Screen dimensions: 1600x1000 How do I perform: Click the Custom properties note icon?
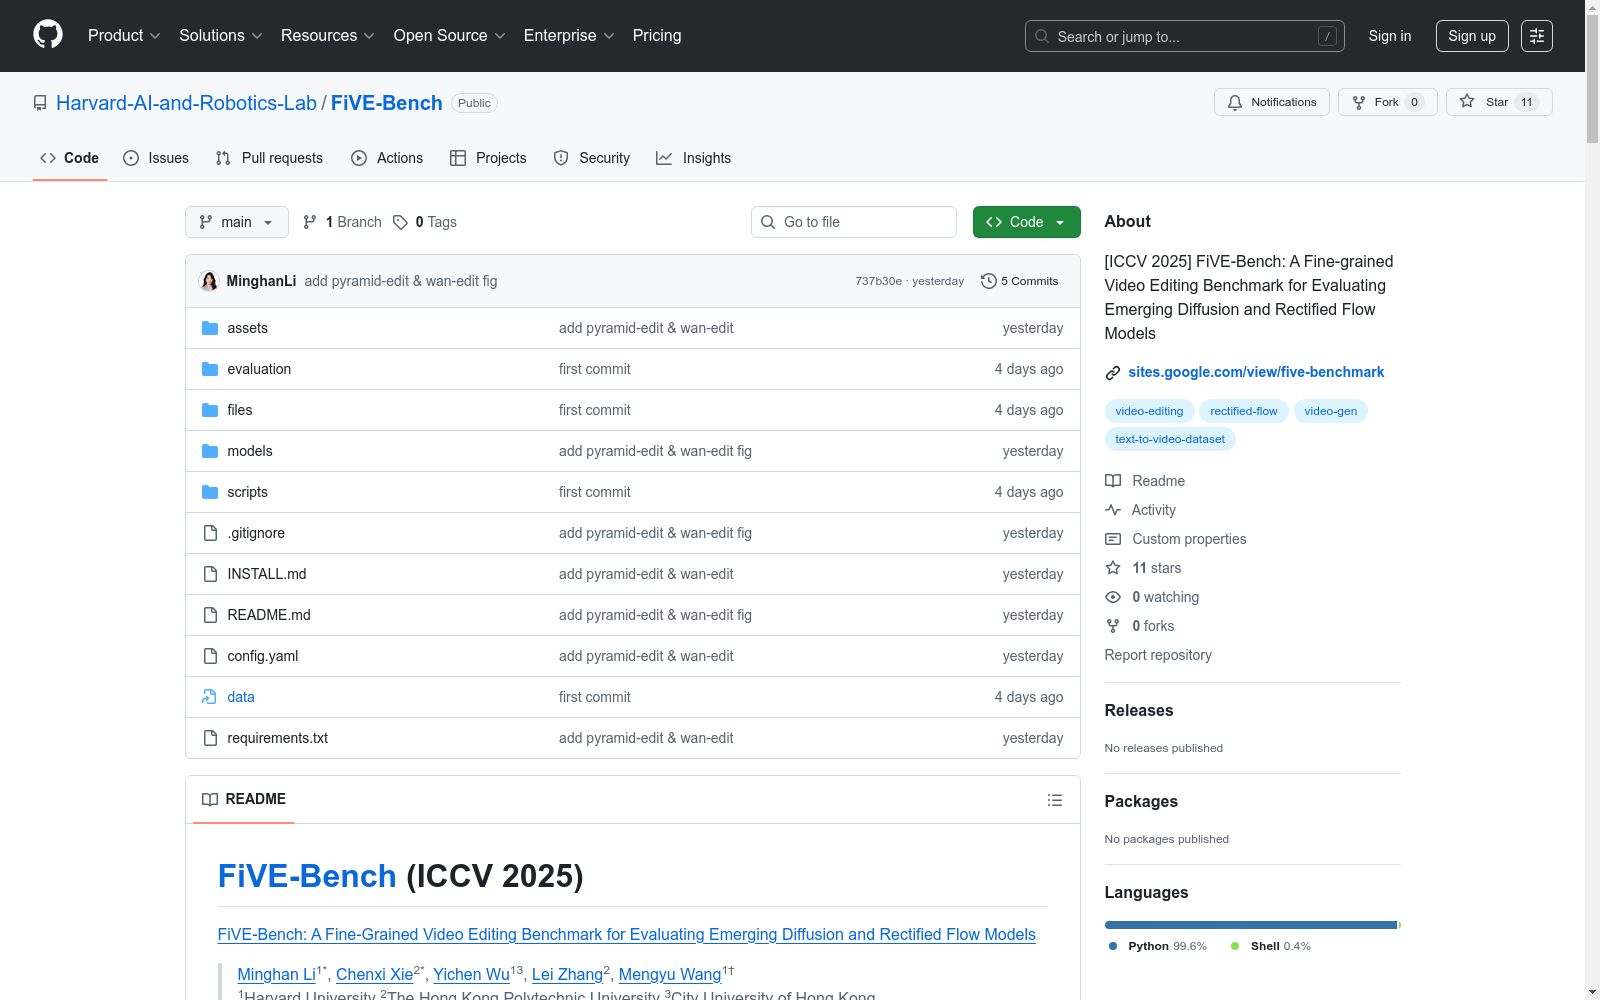(1113, 539)
